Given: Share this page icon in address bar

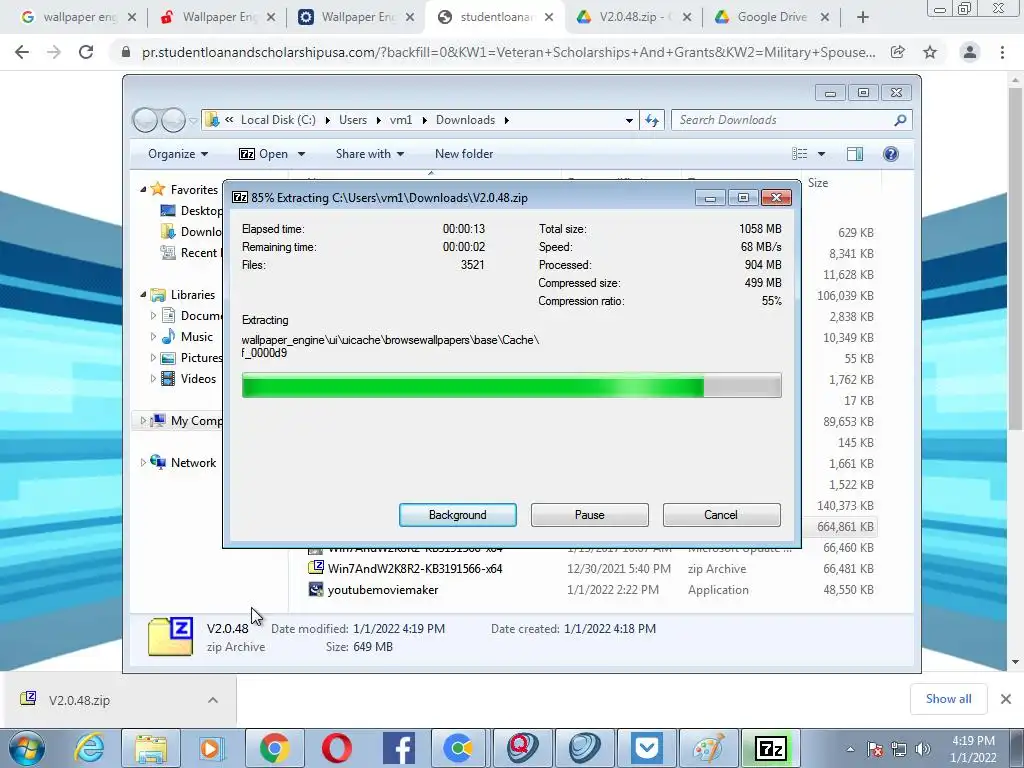Looking at the screenshot, I should (x=898, y=52).
